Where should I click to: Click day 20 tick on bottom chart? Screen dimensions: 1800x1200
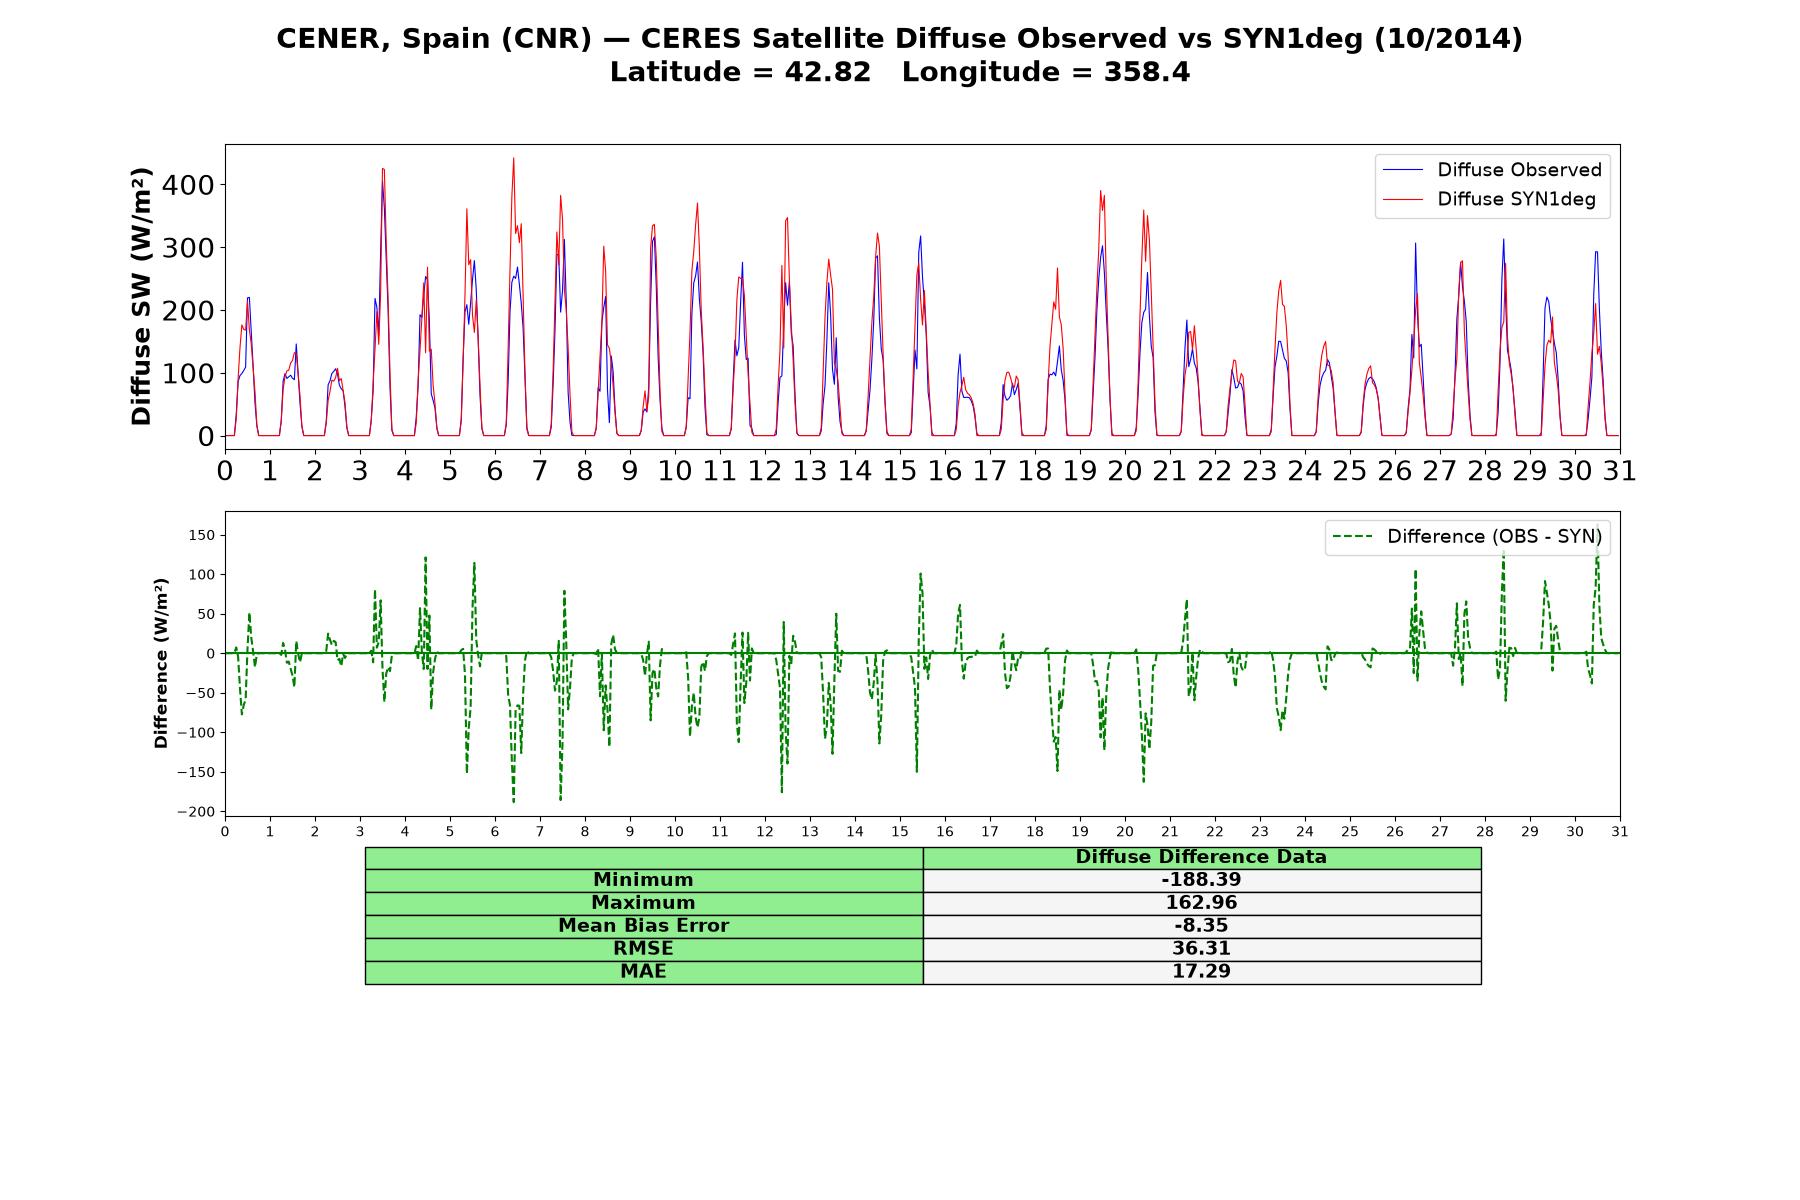1125,832
